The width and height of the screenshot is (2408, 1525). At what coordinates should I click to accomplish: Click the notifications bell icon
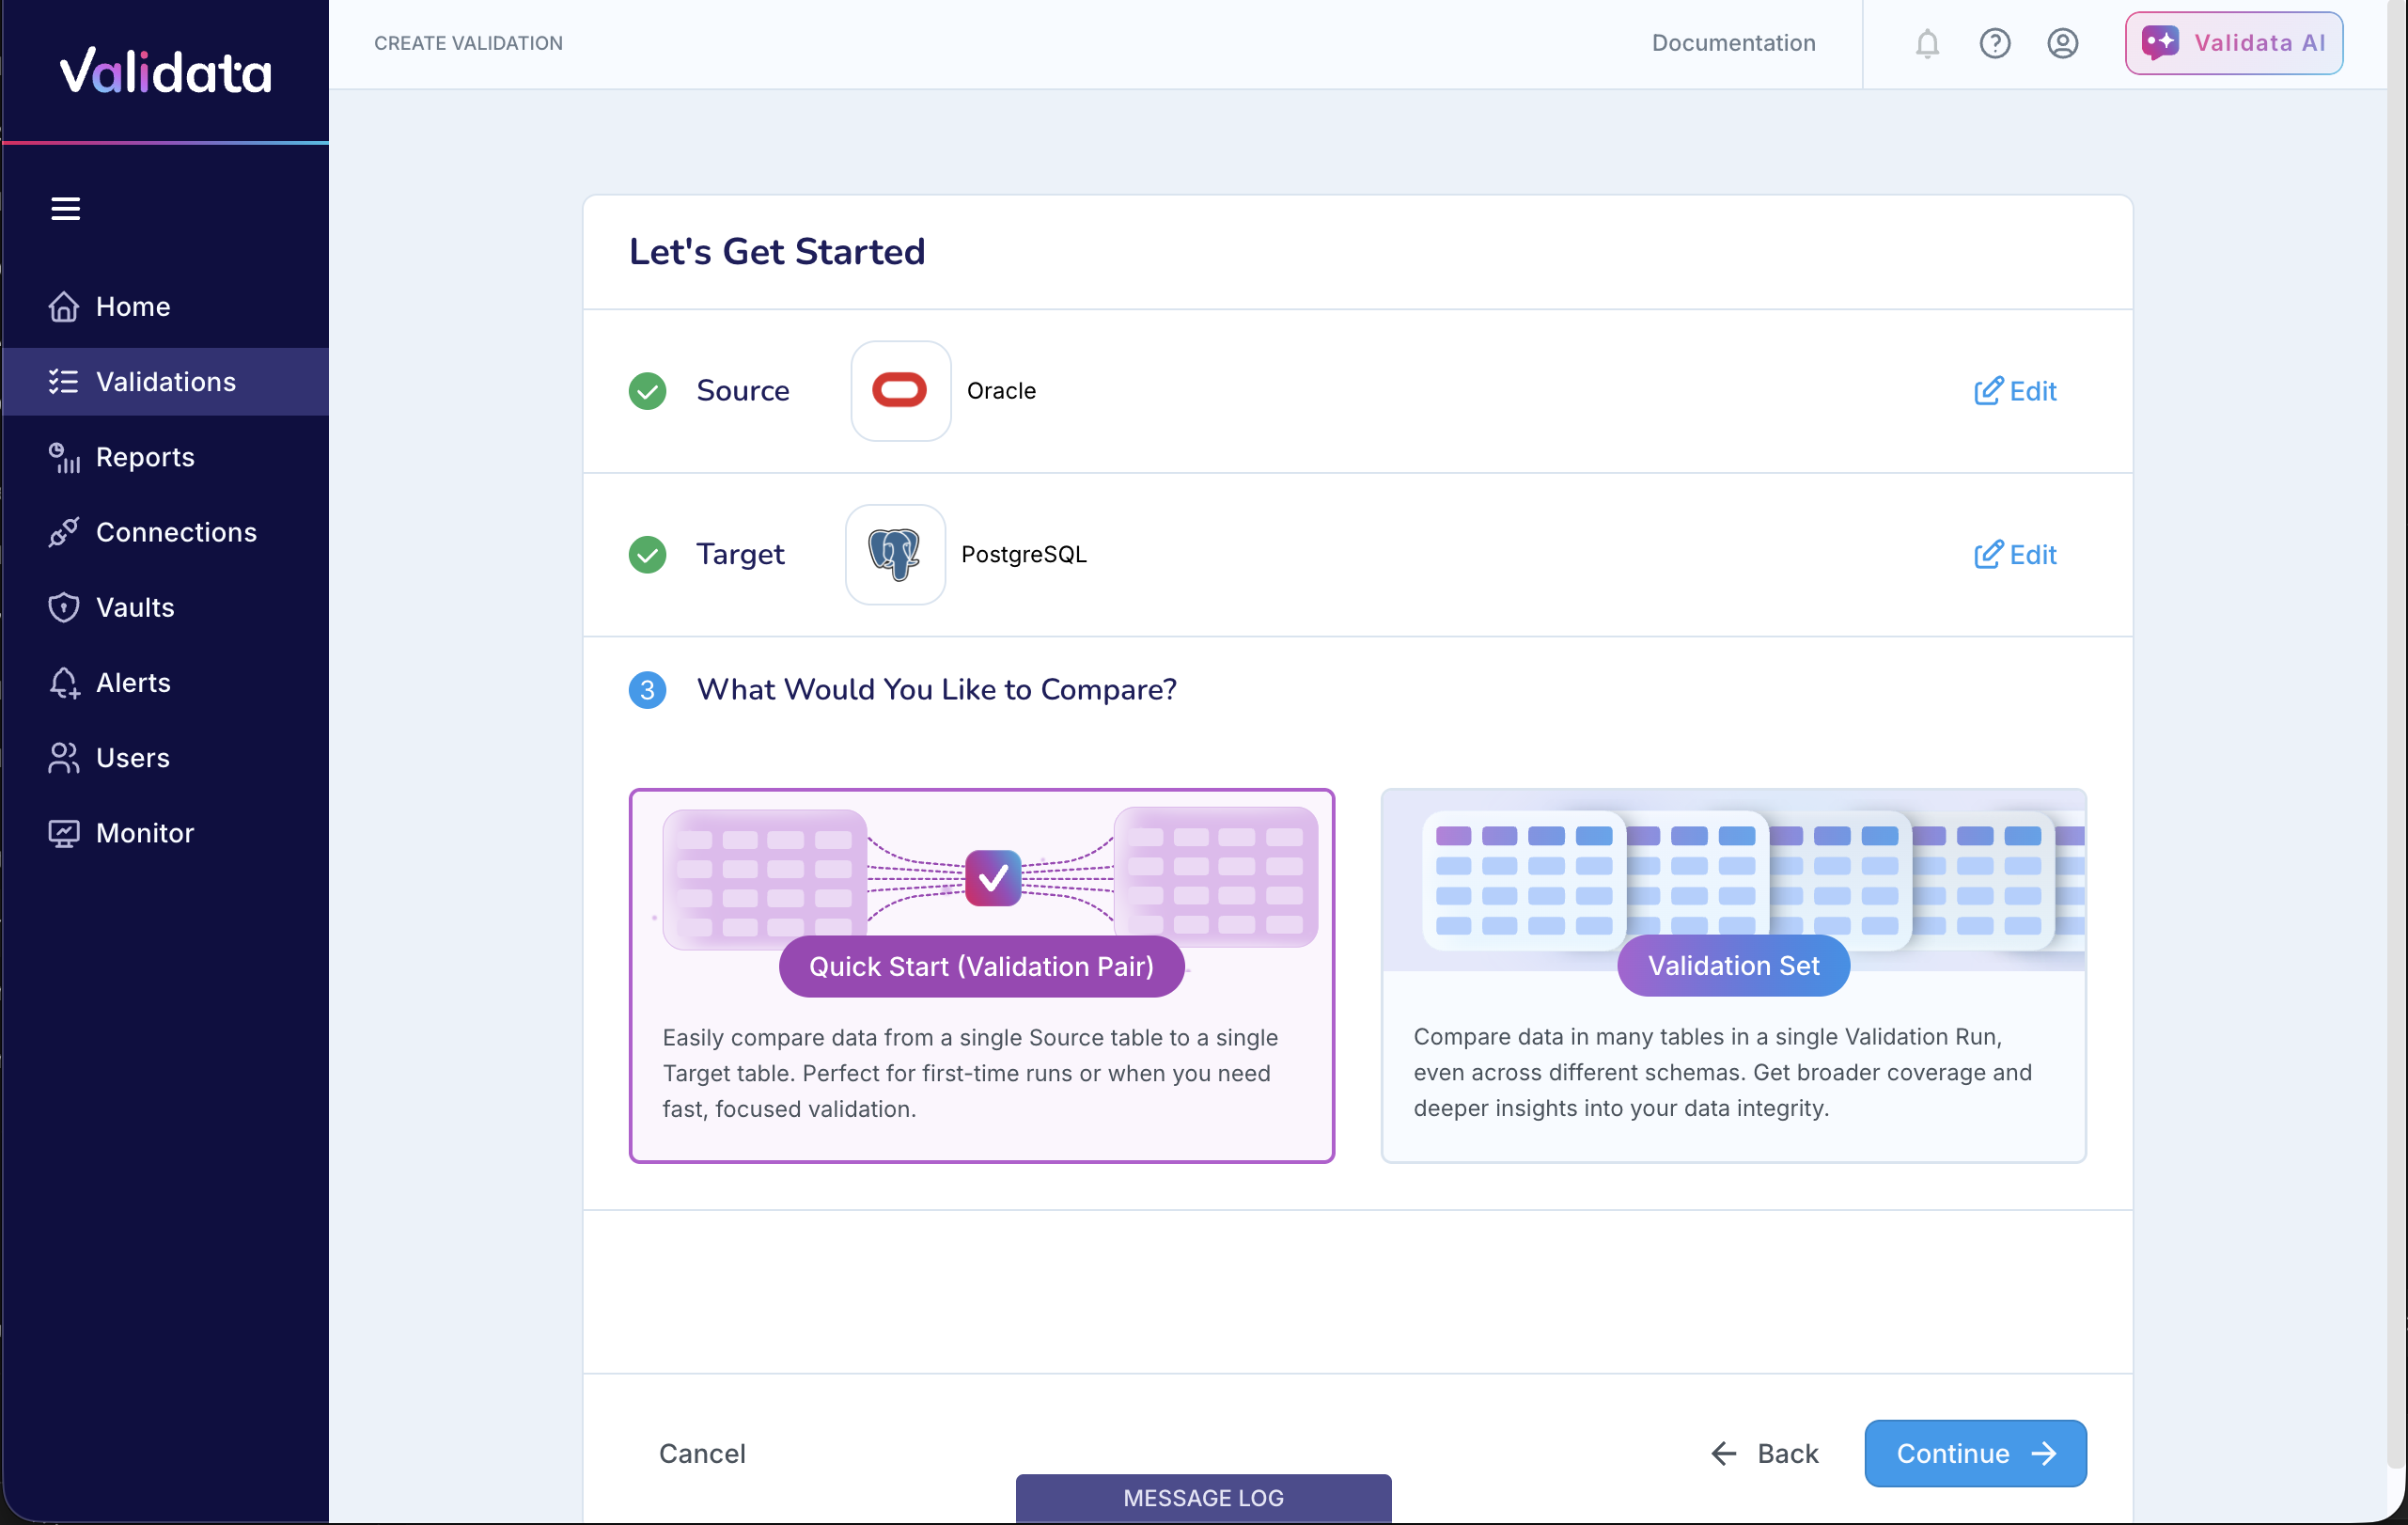tap(1927, 43)
